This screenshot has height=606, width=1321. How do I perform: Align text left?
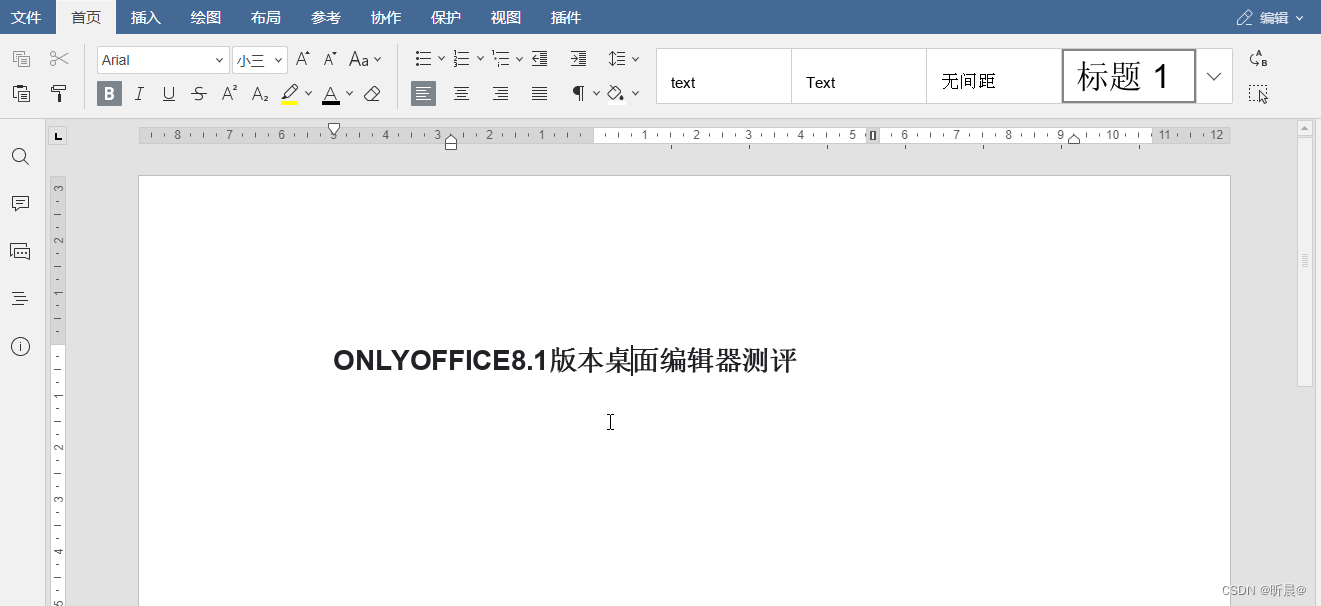[423, 94]
